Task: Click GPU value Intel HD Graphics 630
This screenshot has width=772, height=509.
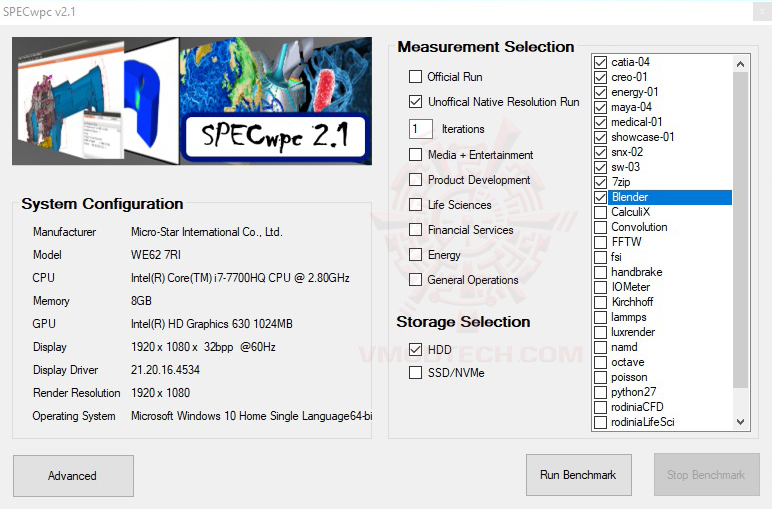Action: click(212, 324)
